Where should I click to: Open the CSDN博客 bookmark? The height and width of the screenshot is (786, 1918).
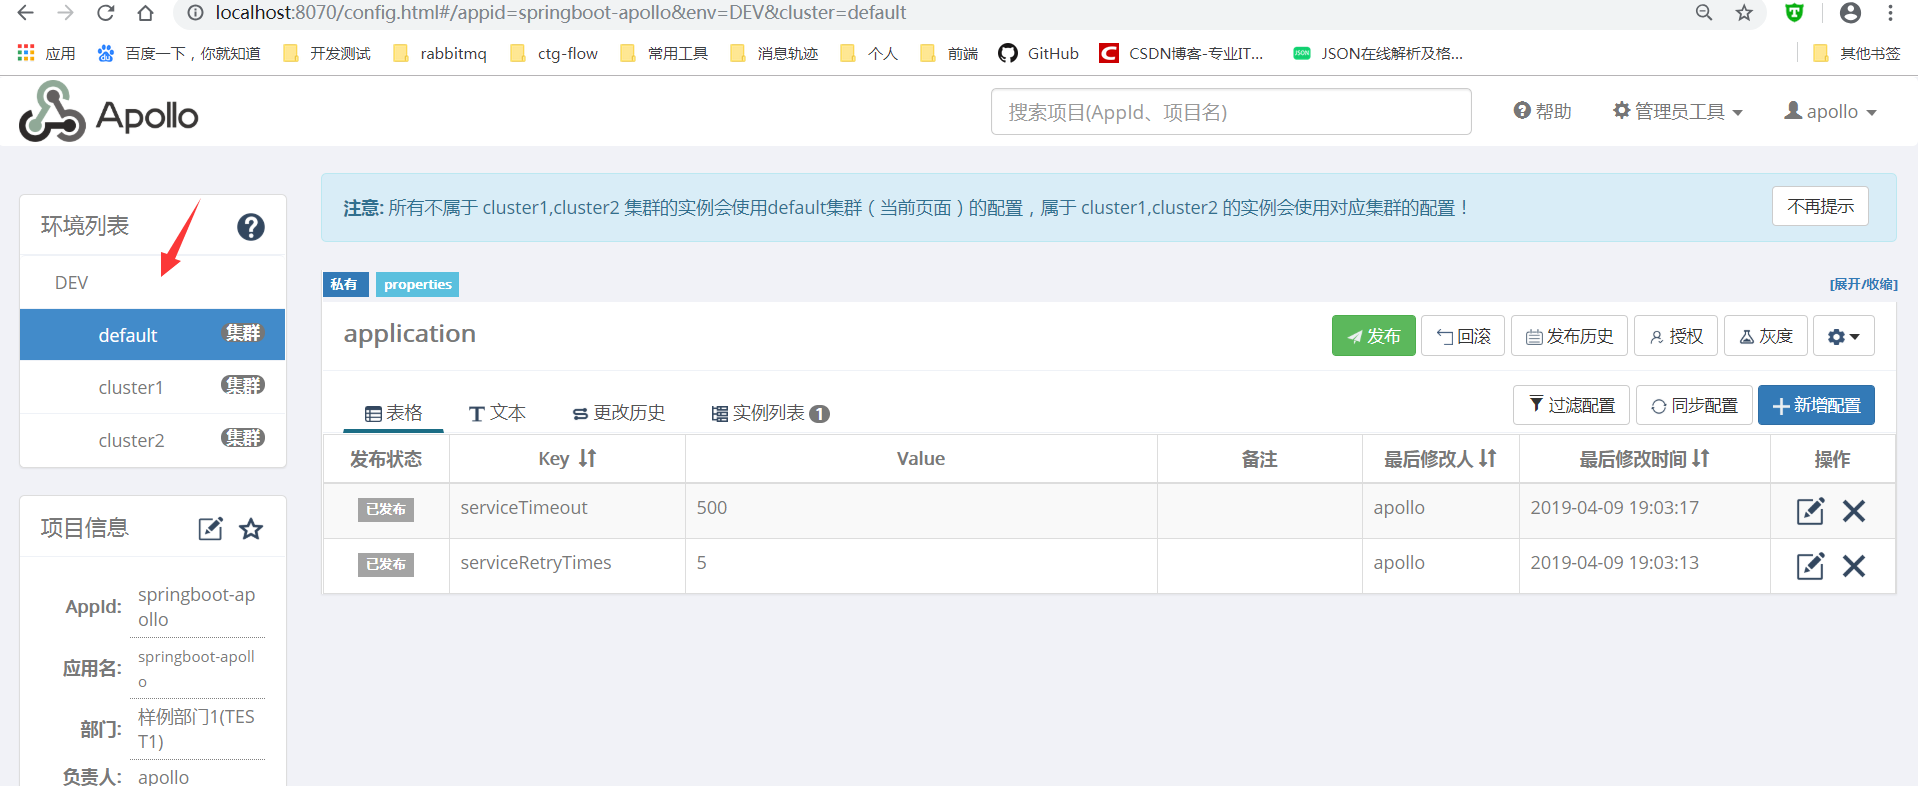[1181, 53]
